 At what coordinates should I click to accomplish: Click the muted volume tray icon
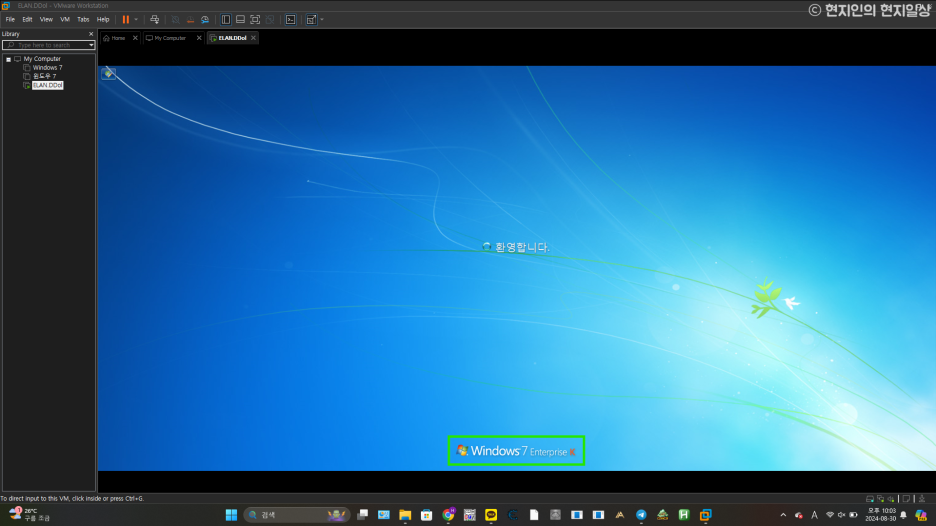pyautogui.click(x=841, y=515)
